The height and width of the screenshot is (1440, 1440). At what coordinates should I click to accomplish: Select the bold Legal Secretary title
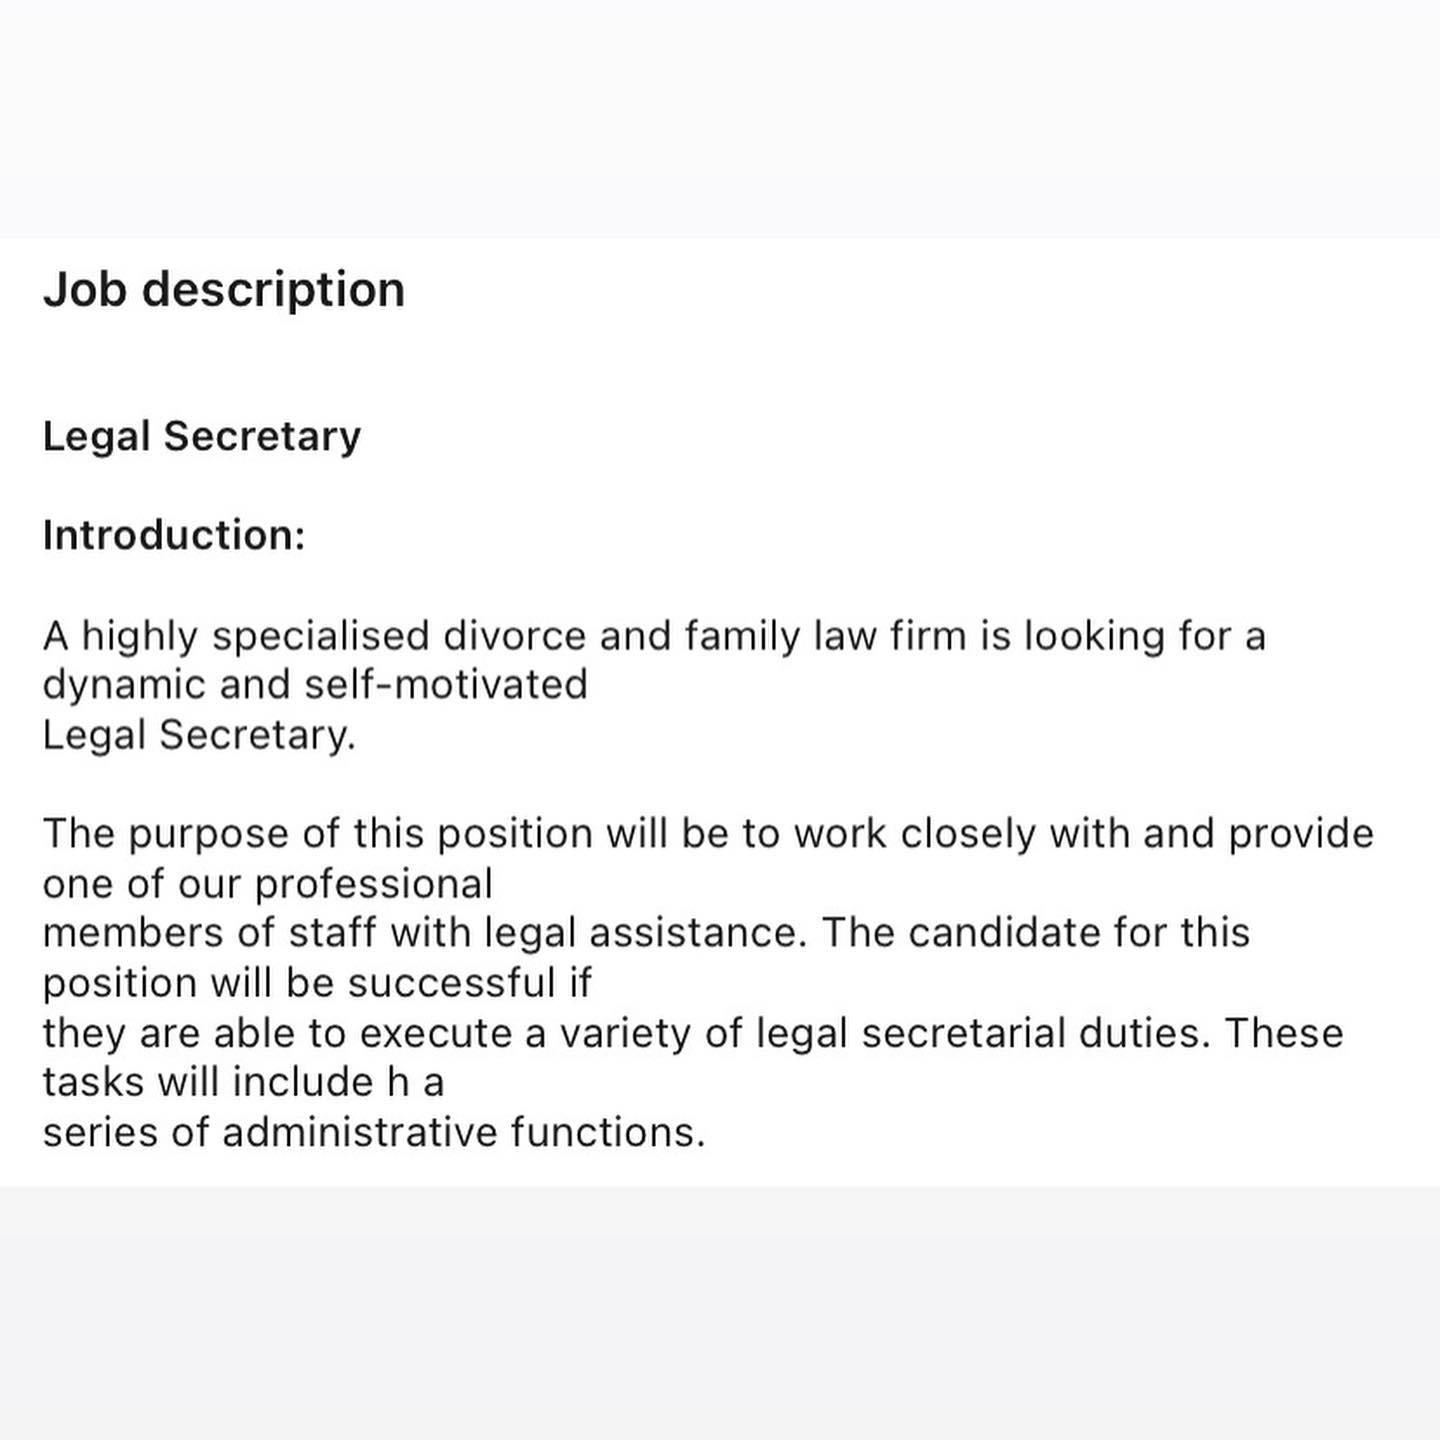pyautogui.click(x=201, y=437)
